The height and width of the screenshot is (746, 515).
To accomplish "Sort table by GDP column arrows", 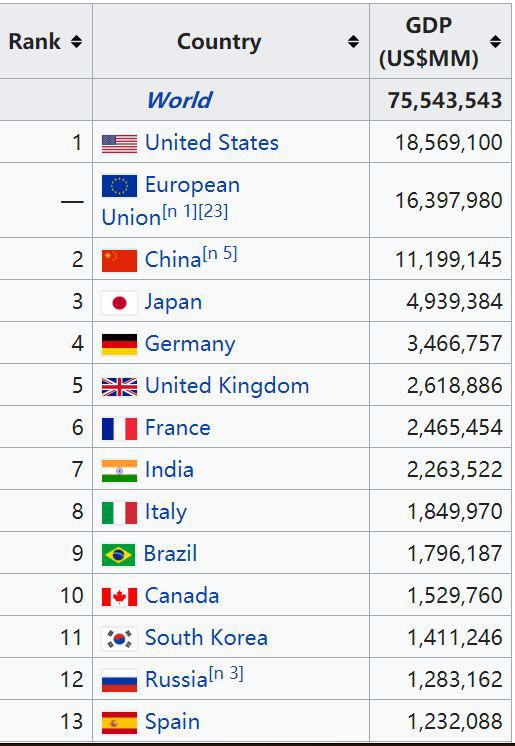I will 495,42.
